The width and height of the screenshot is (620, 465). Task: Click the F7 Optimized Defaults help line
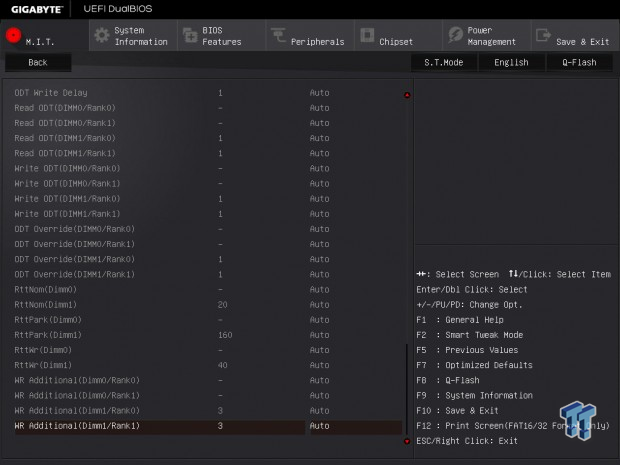click(474, 365)
